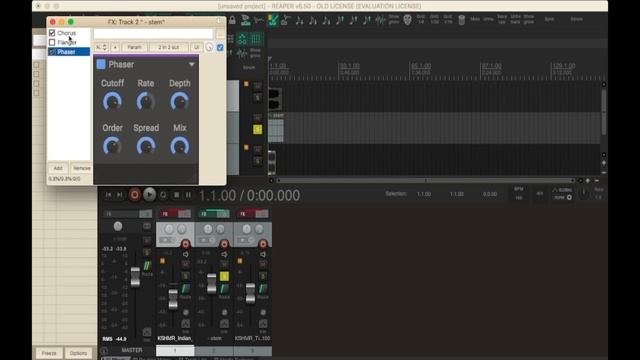Enable the Flanger effect checkbox

point(52,42)
